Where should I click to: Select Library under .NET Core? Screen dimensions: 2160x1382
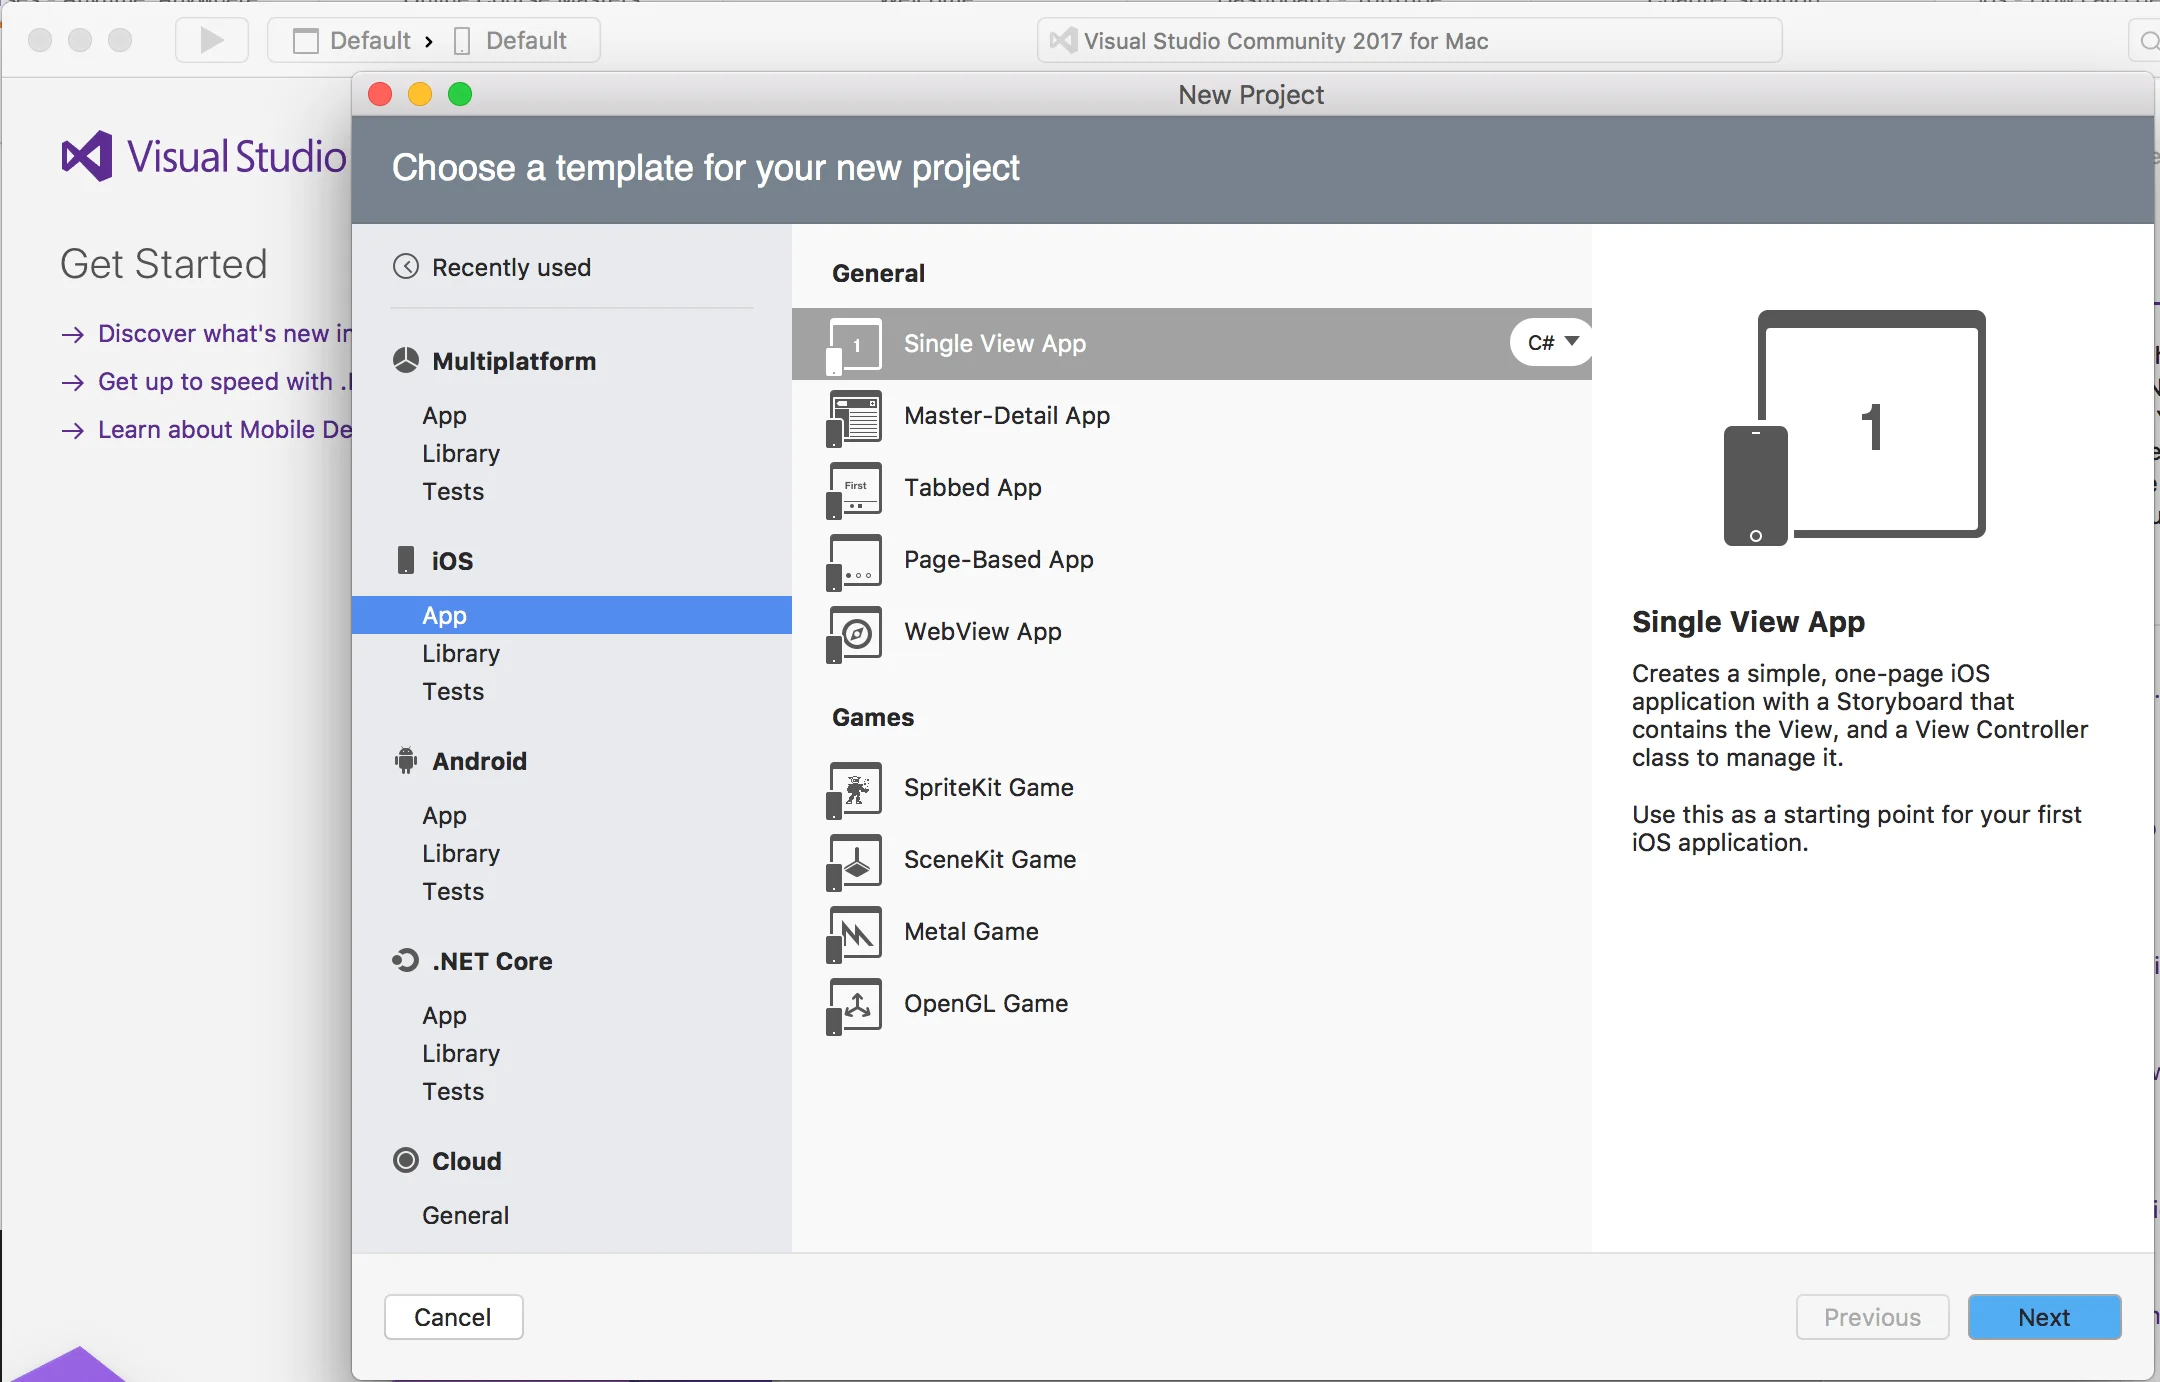[461, 1053]
